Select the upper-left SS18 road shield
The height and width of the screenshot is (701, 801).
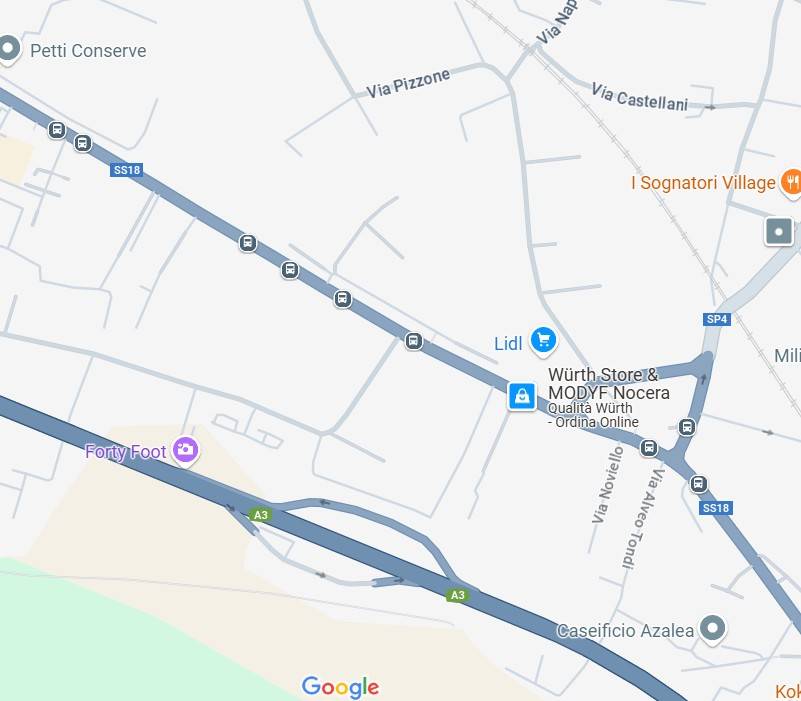126,170
